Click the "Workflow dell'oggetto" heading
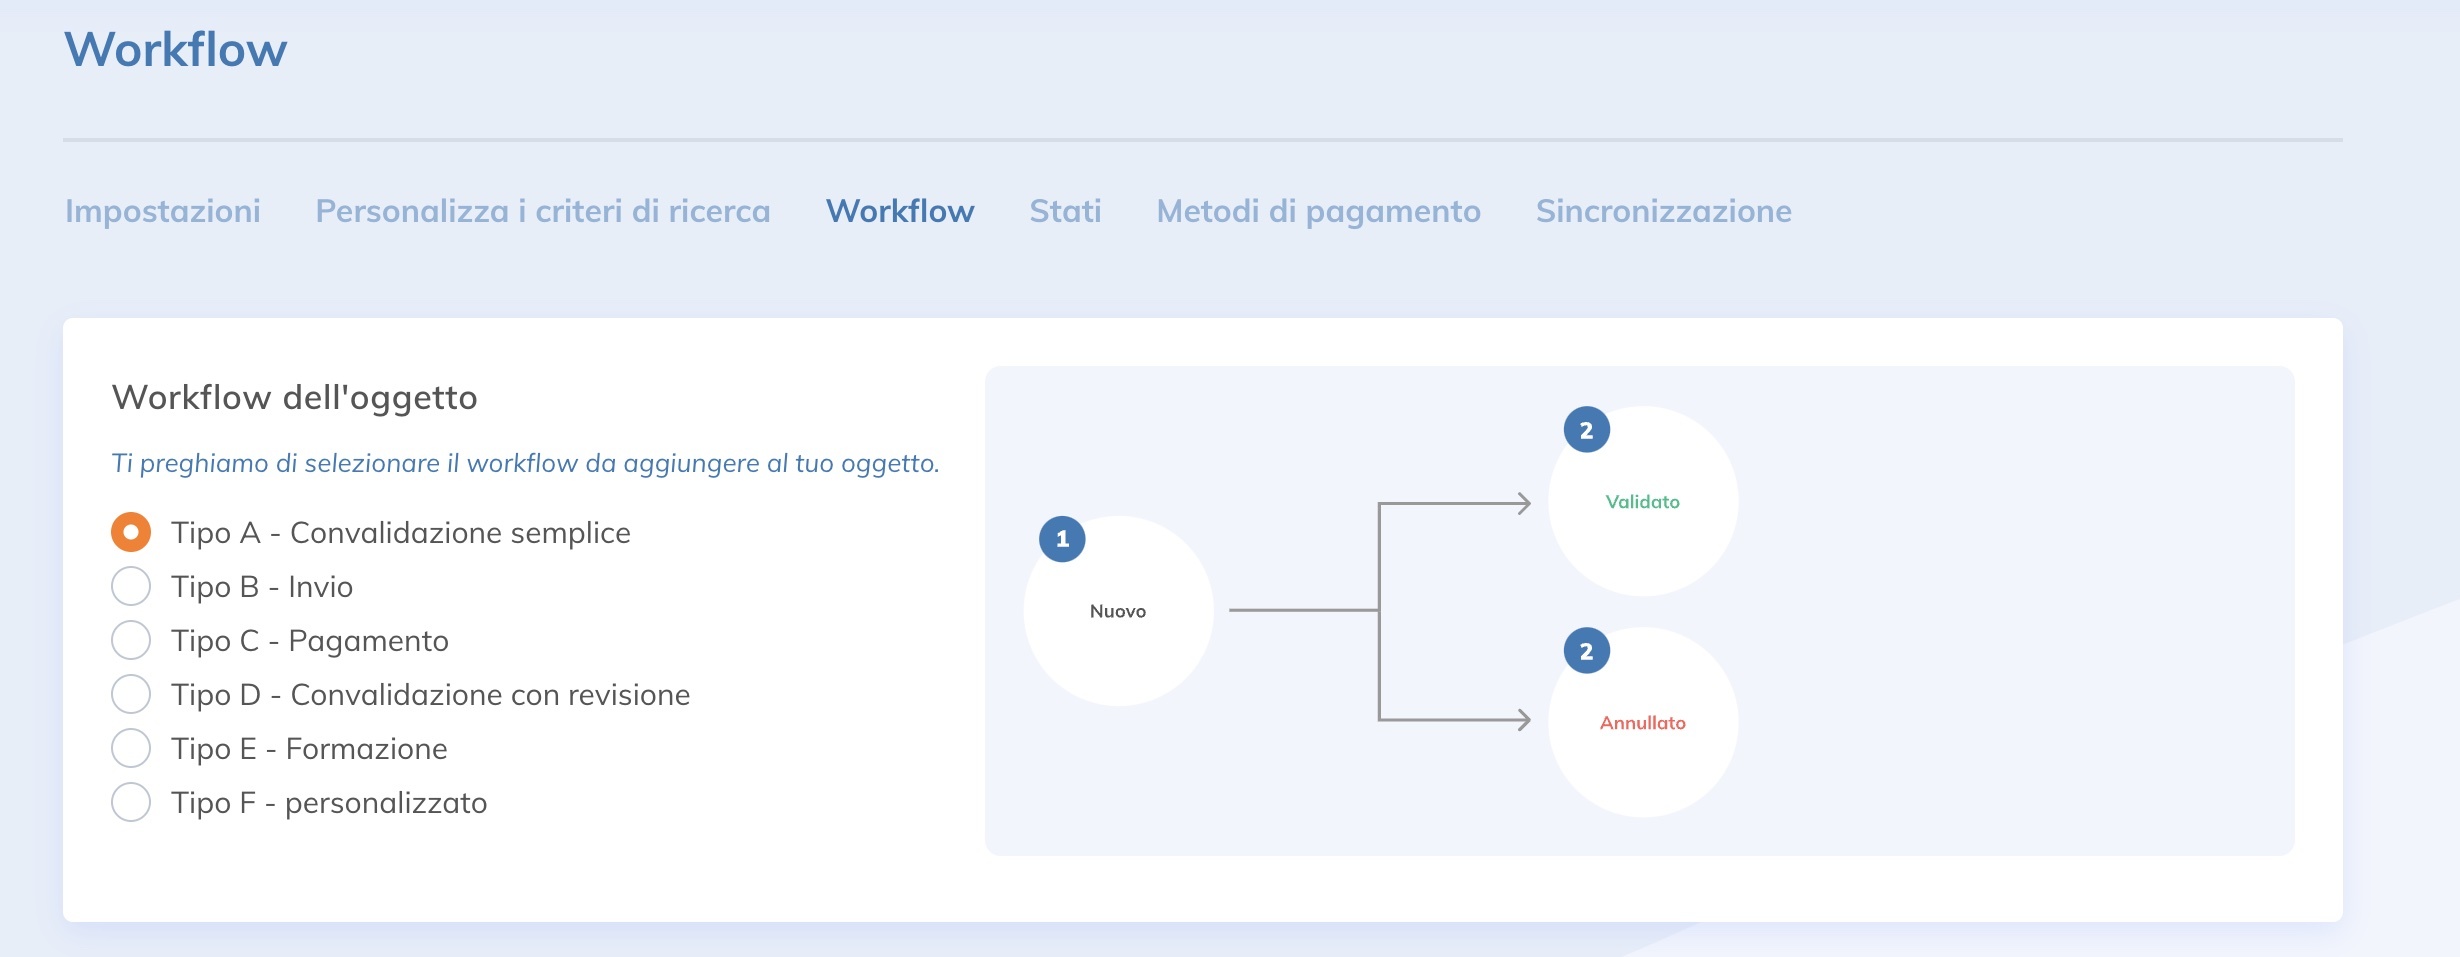The width and height of the screenshot is (2460, 957). coord(295,398)
